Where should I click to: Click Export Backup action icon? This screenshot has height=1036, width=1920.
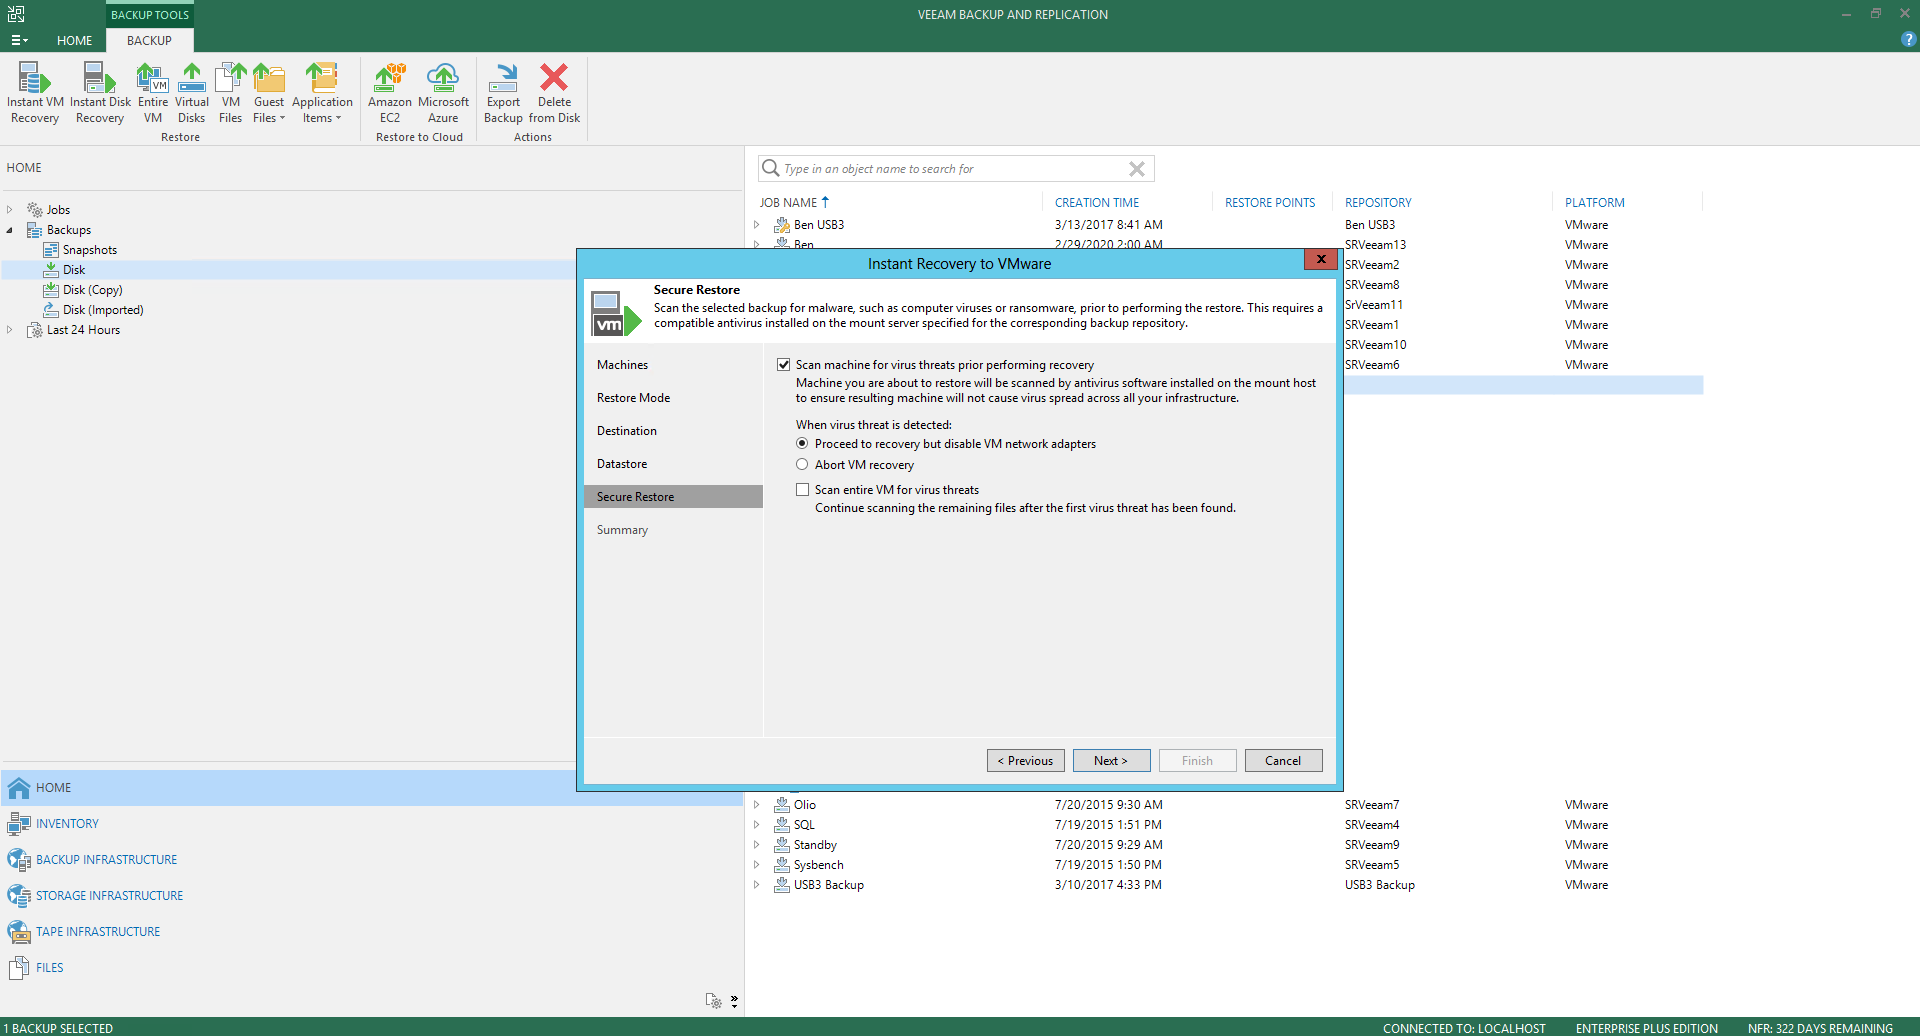pyautogui.click(x=503, y=92)
